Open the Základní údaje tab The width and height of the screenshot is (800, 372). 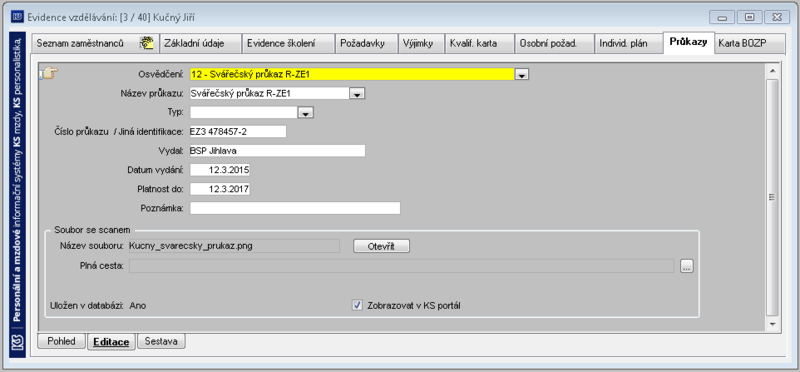(x=200, y=43)
